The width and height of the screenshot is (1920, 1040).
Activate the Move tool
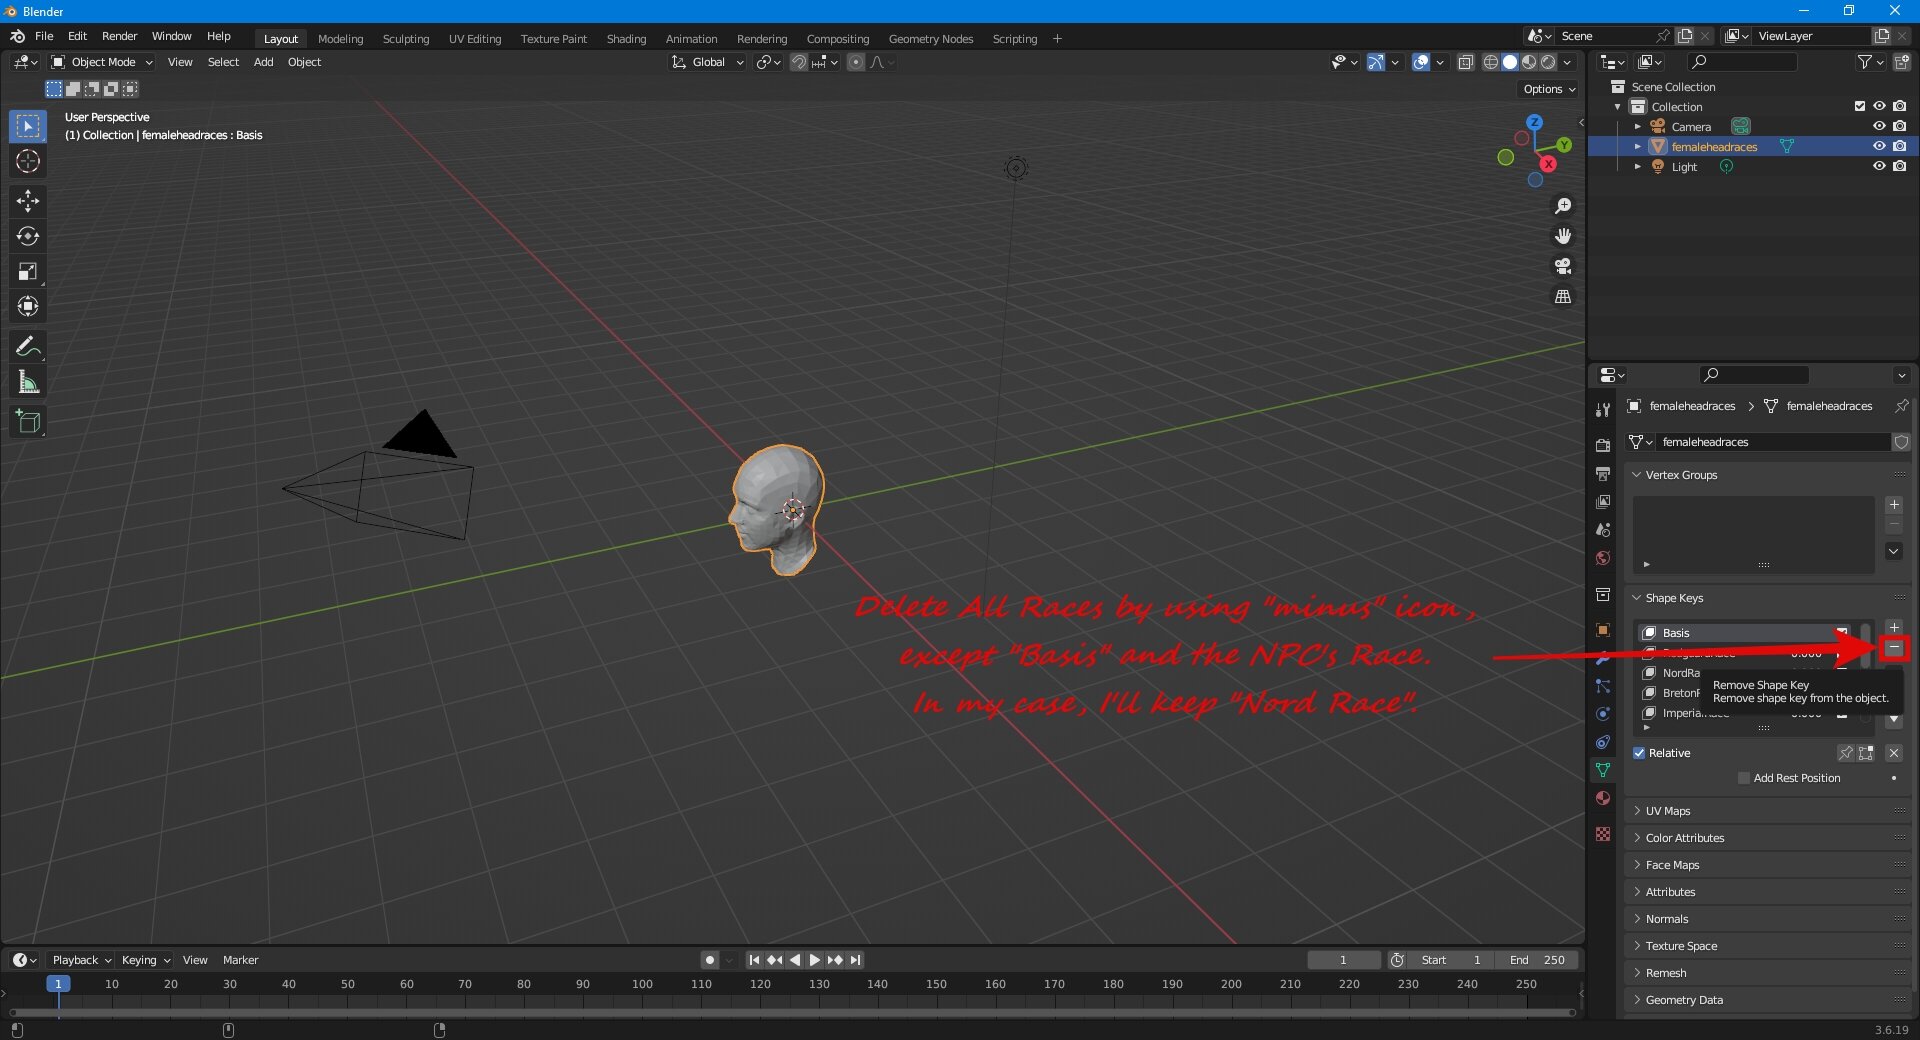28,201
